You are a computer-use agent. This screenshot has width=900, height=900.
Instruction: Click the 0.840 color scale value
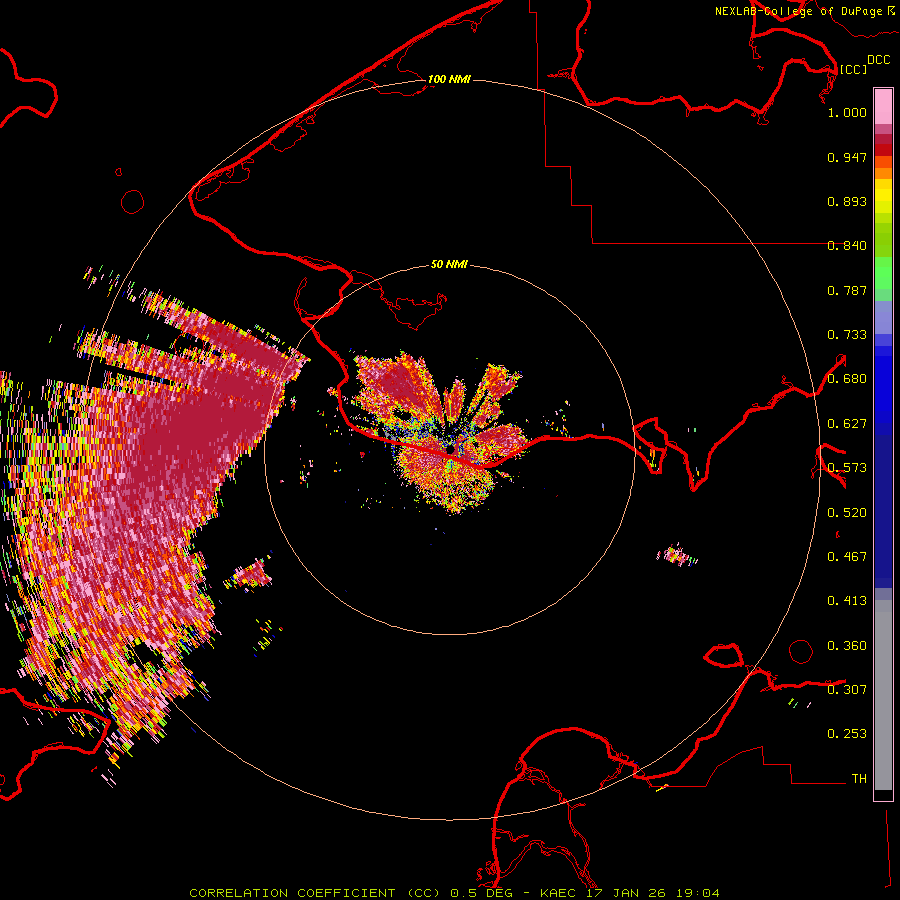[847, 246]
